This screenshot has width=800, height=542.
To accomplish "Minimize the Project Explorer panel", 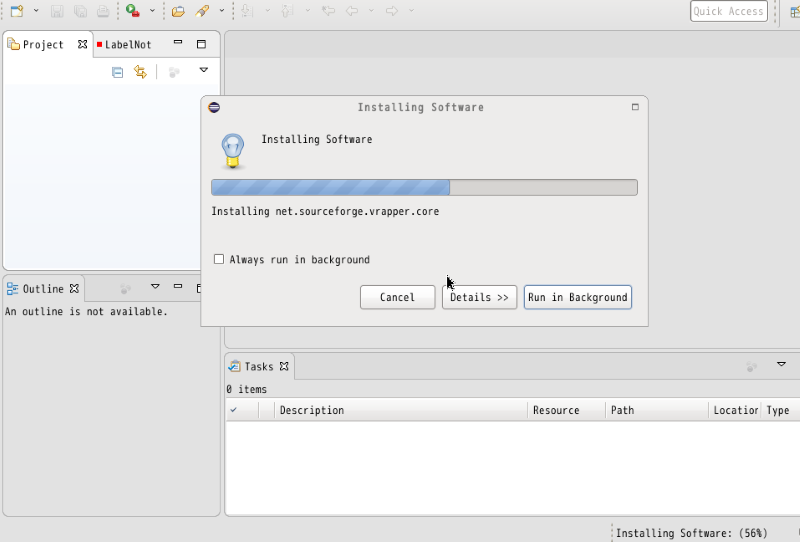I will 178,42.
